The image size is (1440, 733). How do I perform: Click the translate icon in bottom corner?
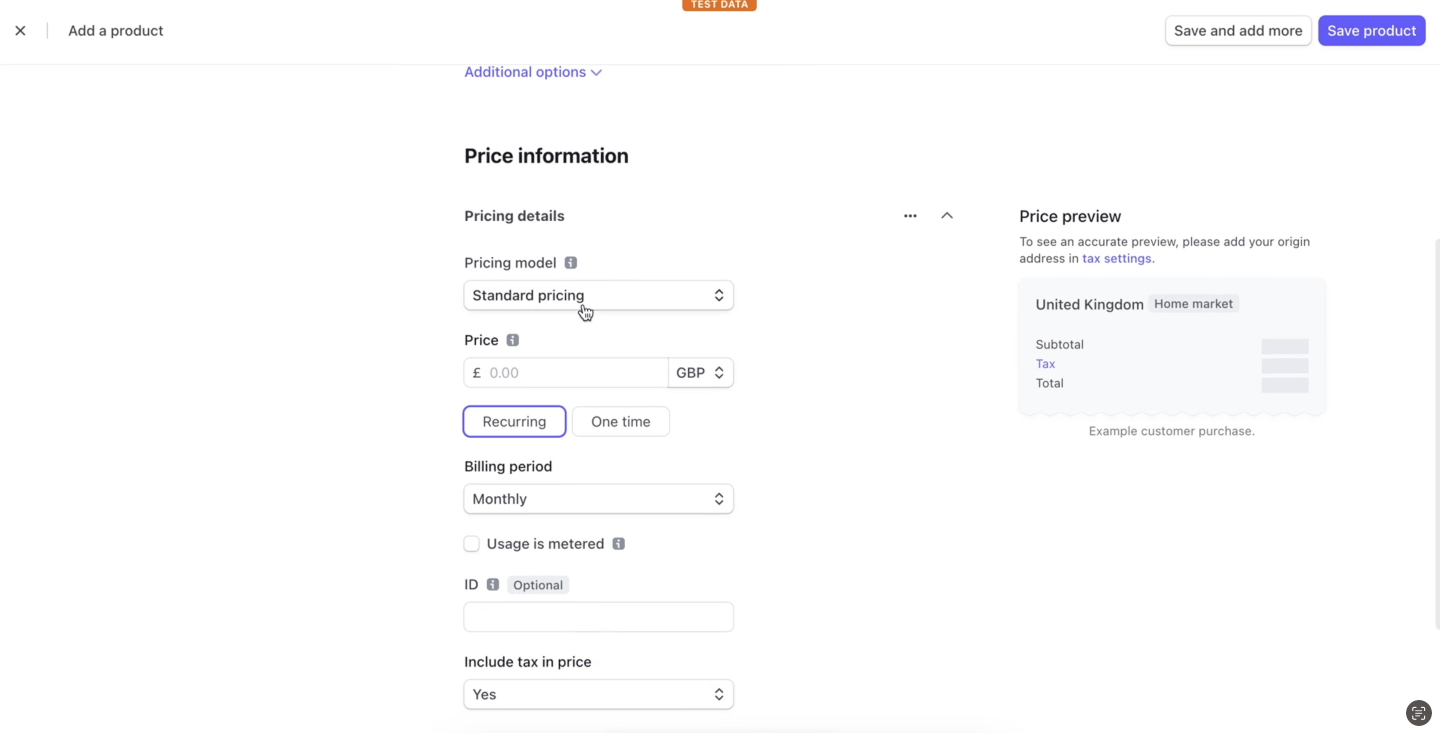(x=1418, y=712)
